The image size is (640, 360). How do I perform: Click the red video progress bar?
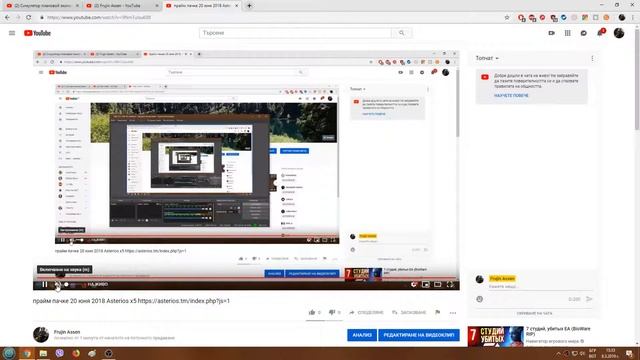click(x=246, y=278)
